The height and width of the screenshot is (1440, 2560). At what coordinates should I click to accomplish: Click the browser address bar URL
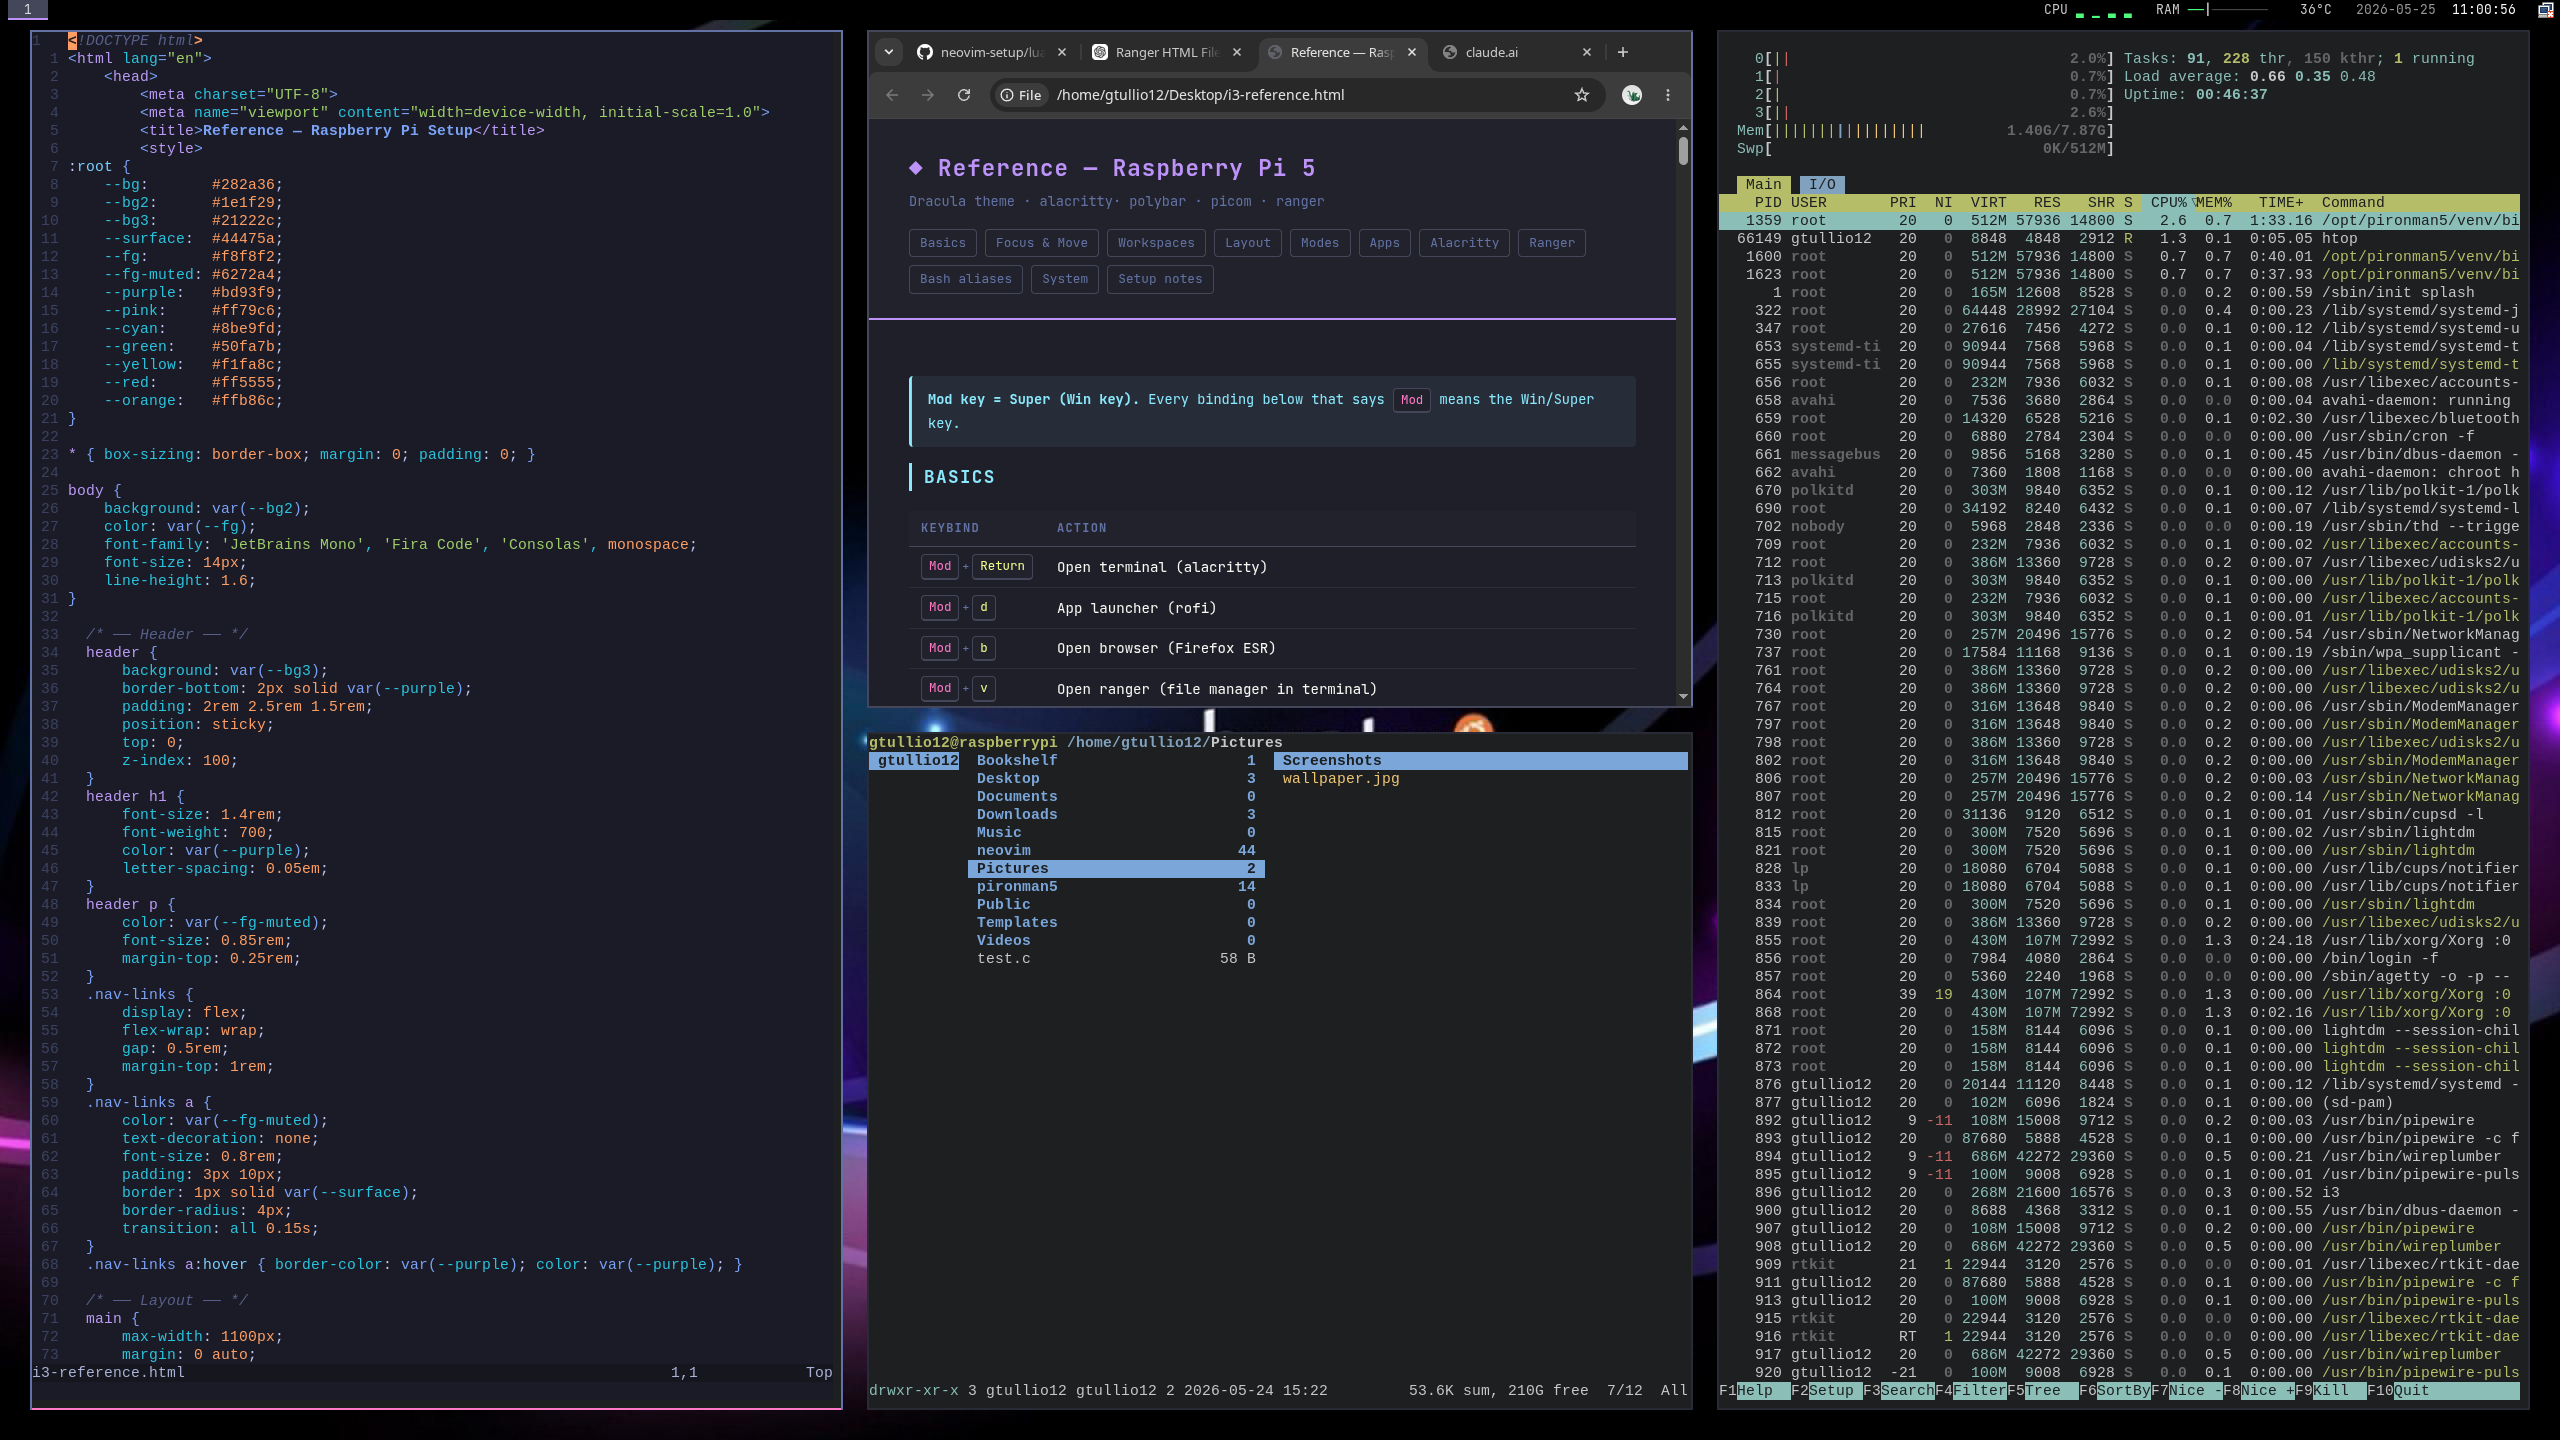pyautogui.click(x=1200, y=95)
